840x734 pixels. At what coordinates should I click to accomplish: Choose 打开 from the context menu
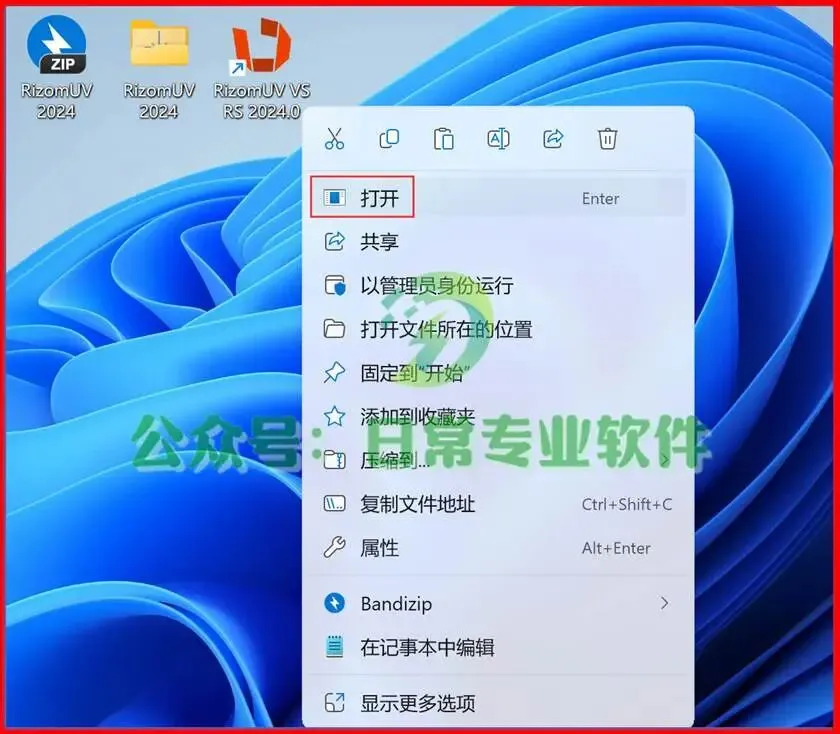tap(498, 198)
